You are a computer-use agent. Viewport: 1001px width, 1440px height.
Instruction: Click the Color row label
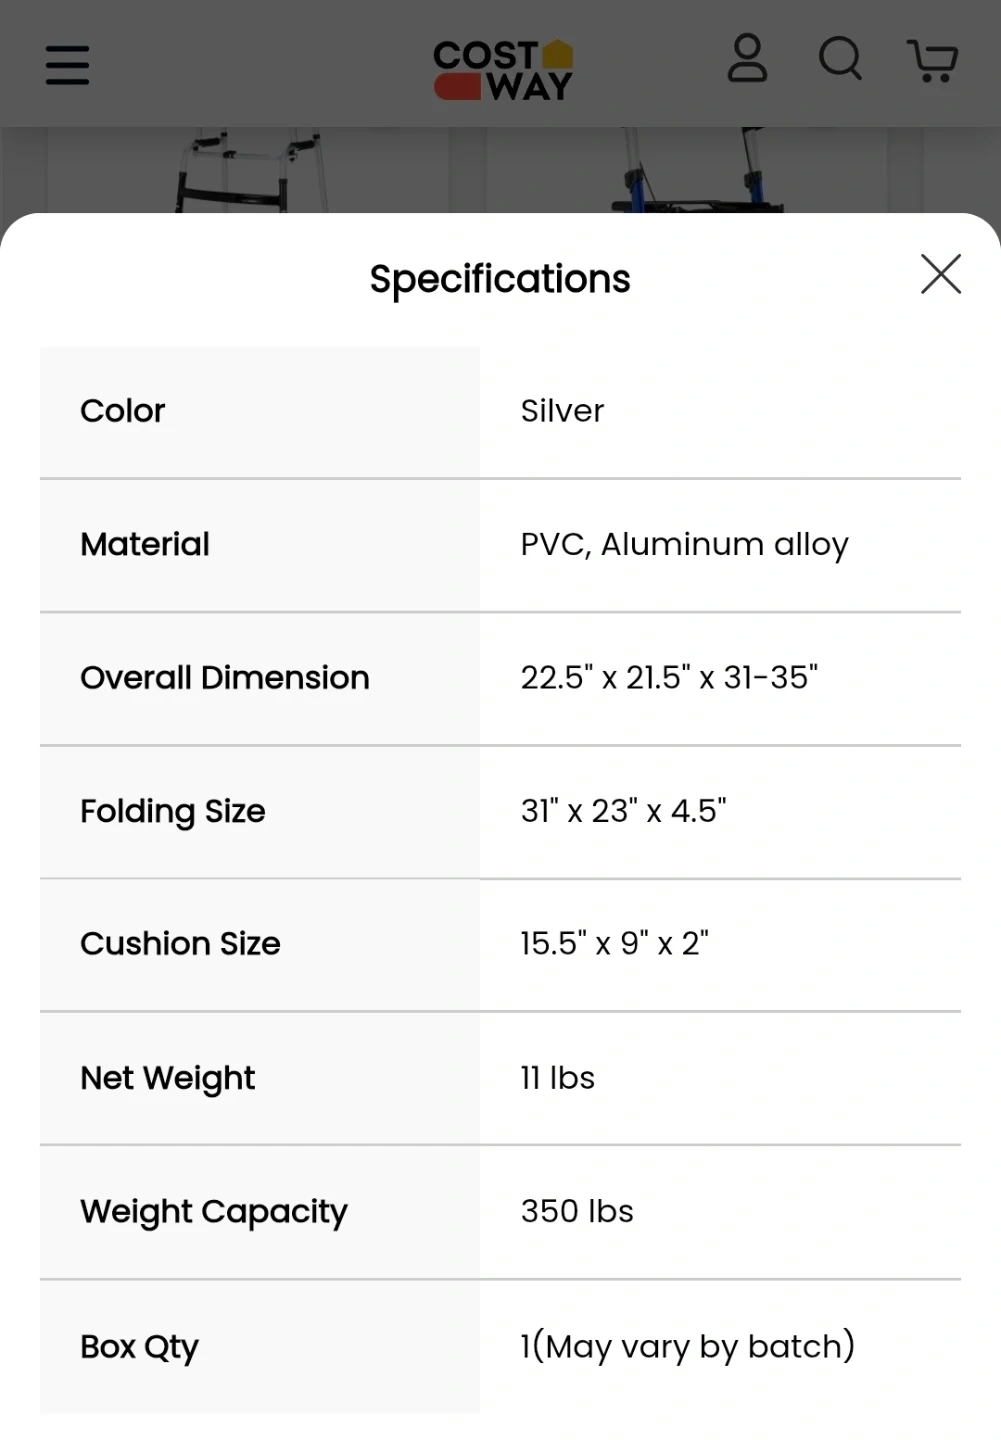pyautogui.click(x=123, y=411)
